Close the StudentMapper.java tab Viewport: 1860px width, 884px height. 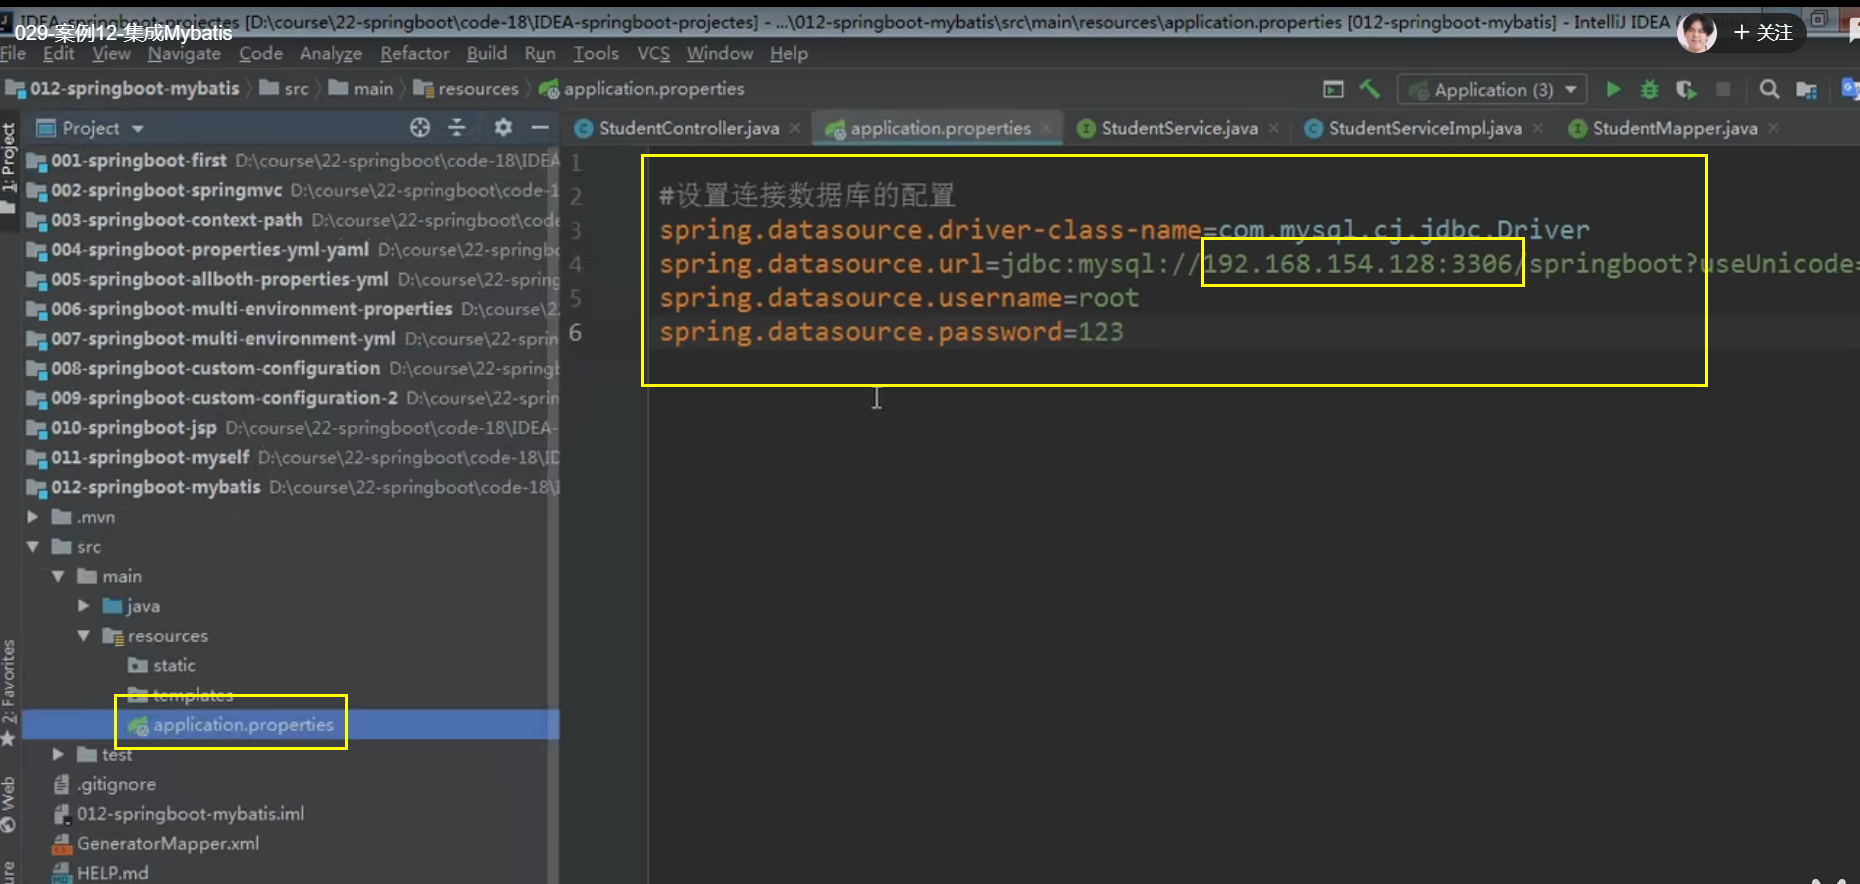(1773, 128)
